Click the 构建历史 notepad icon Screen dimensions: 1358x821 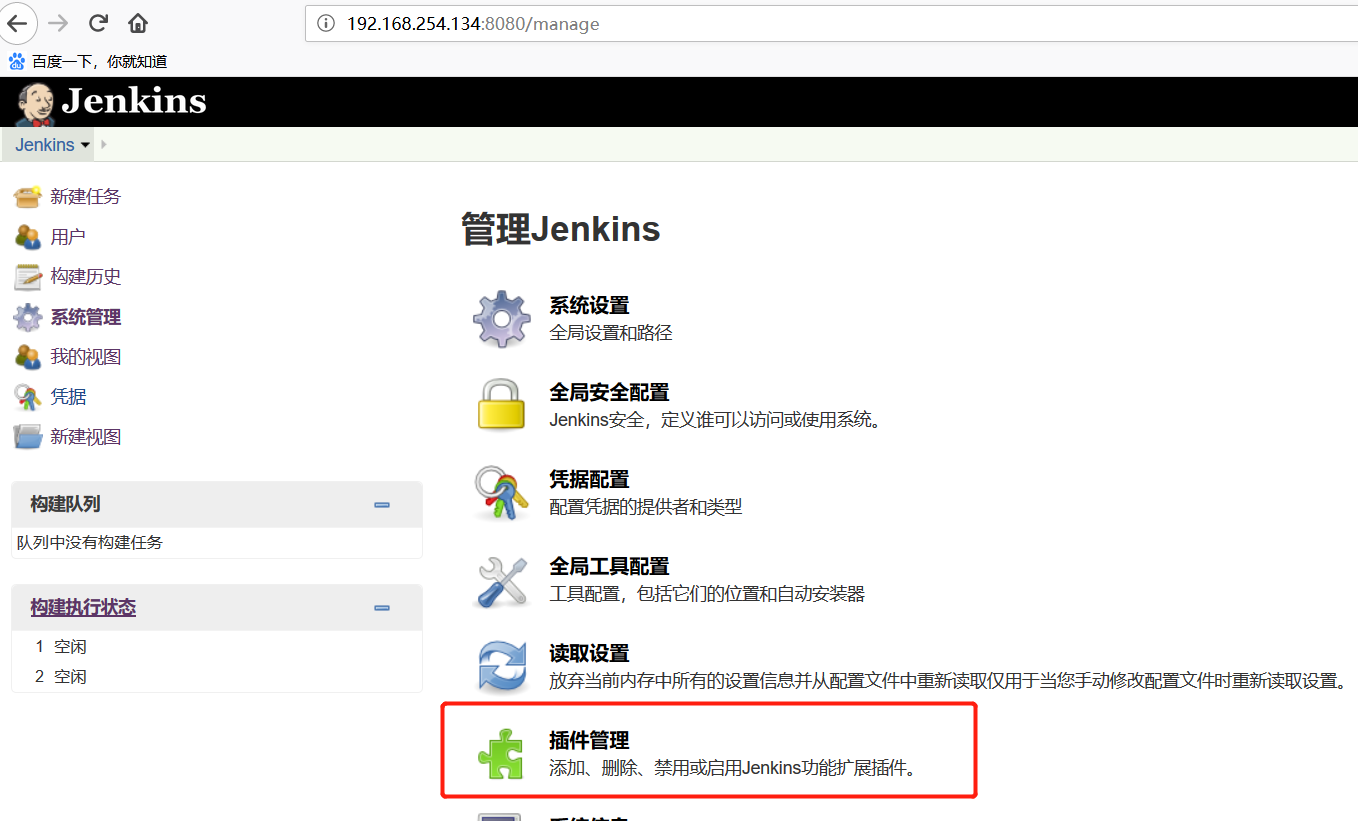tap(28, 277)
